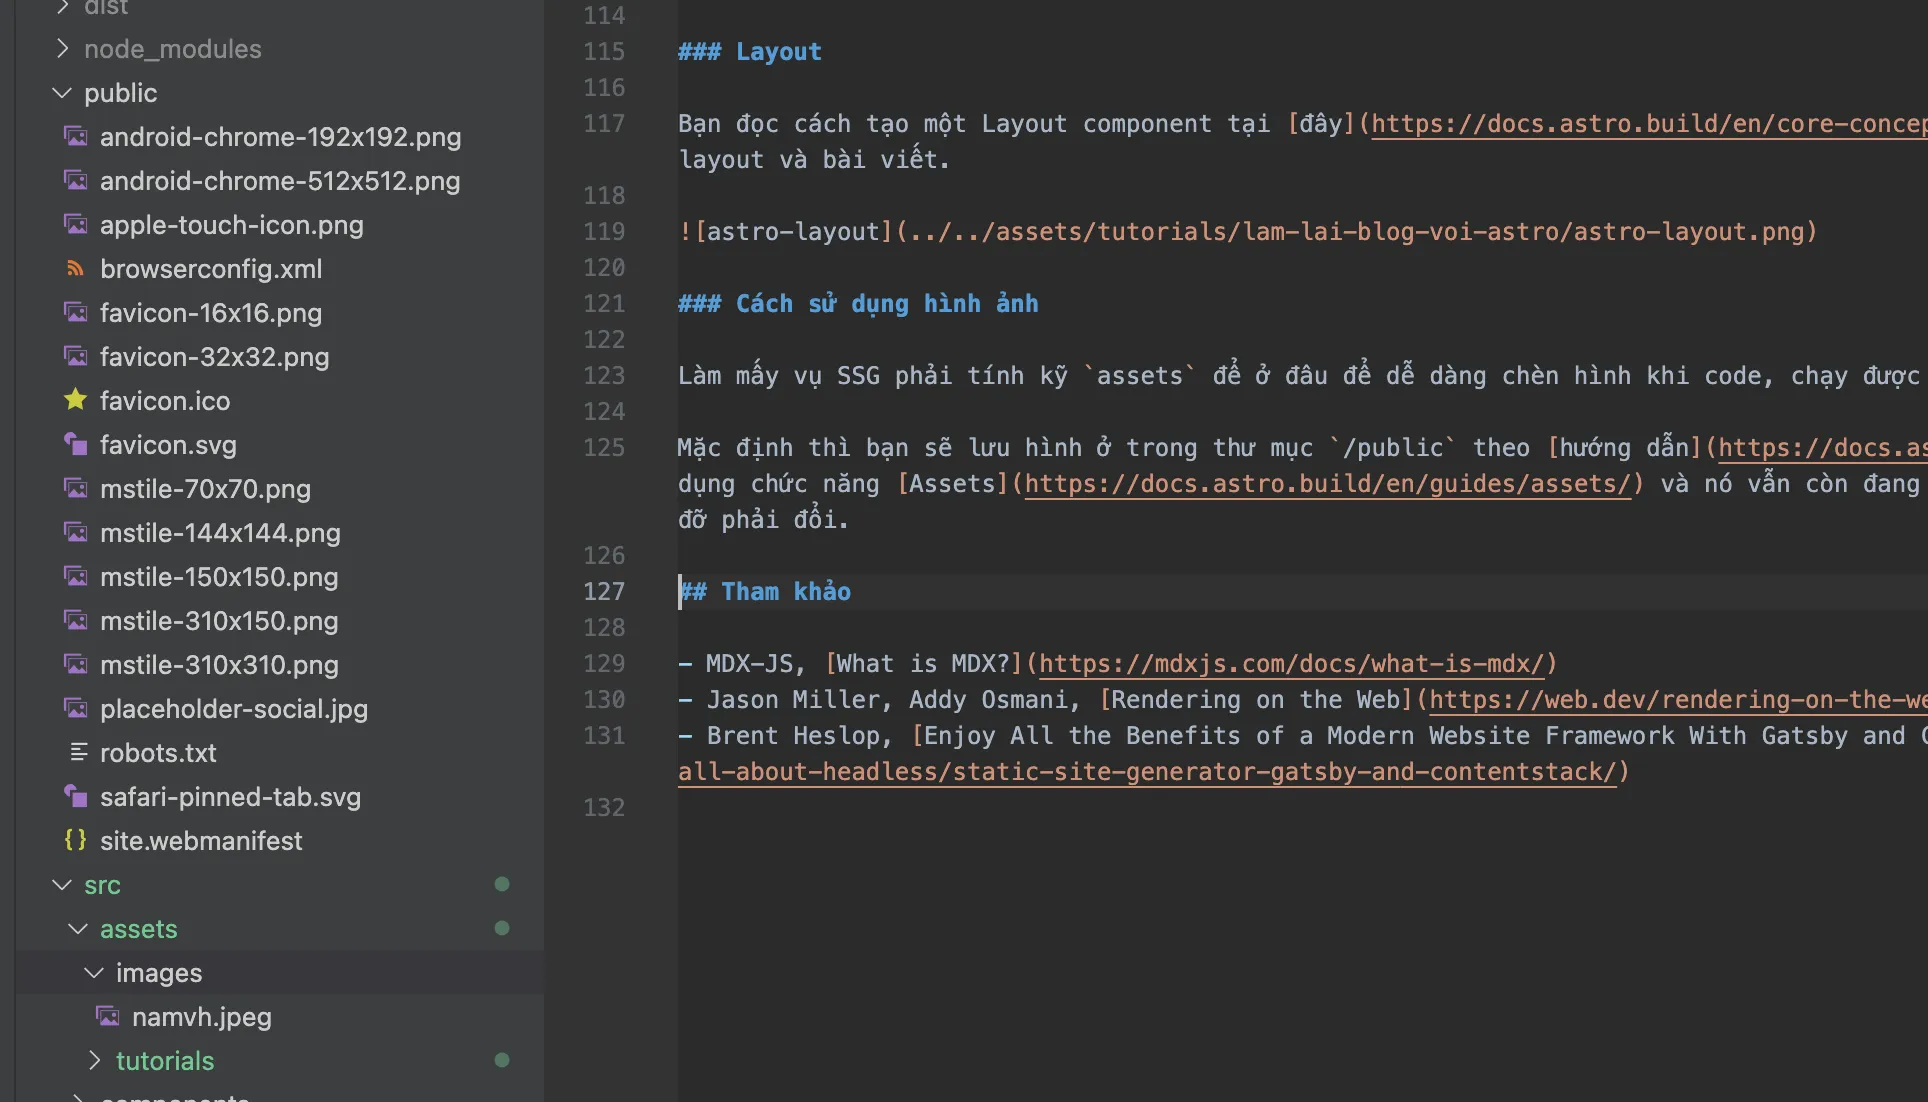
Task: Click the apple-touch-icon.png image icon
Action: pos(75,224)
